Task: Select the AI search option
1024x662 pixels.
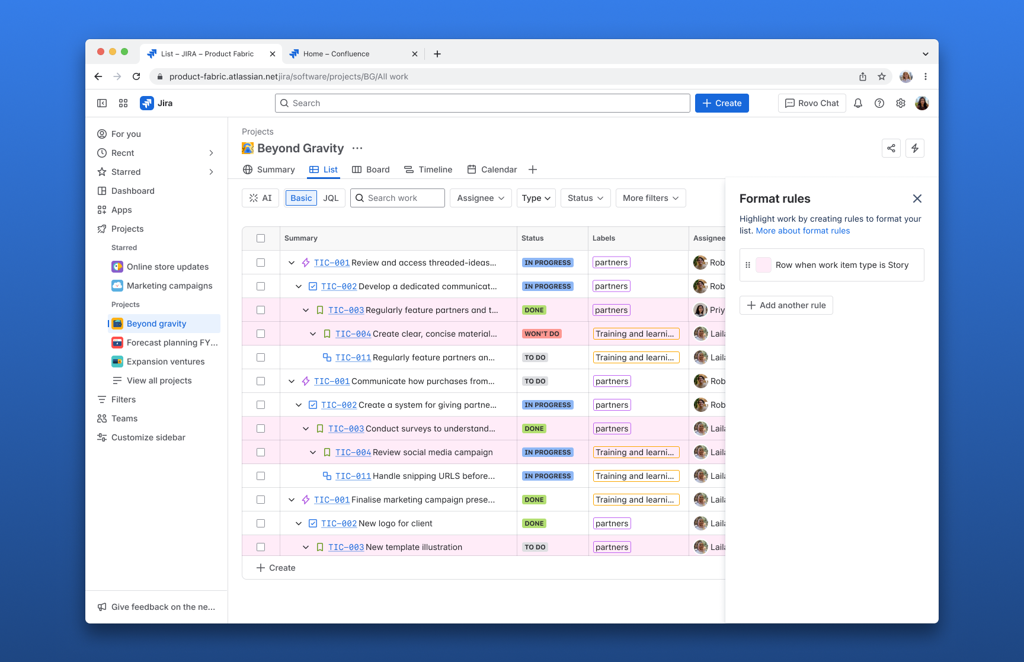Action: [x=260, y=197]
